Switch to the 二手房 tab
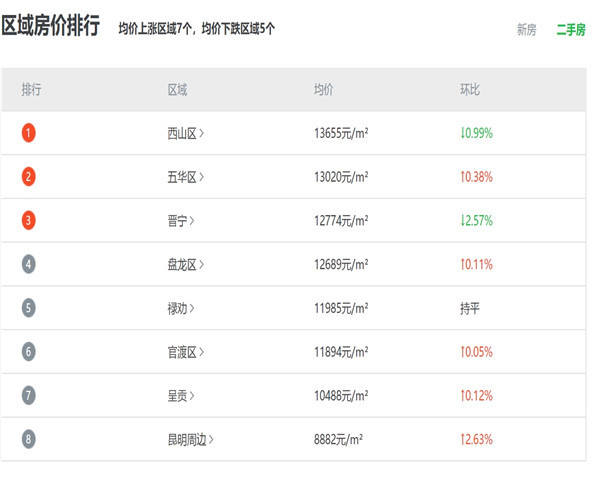The image size is (600, 500). point(571,29)
